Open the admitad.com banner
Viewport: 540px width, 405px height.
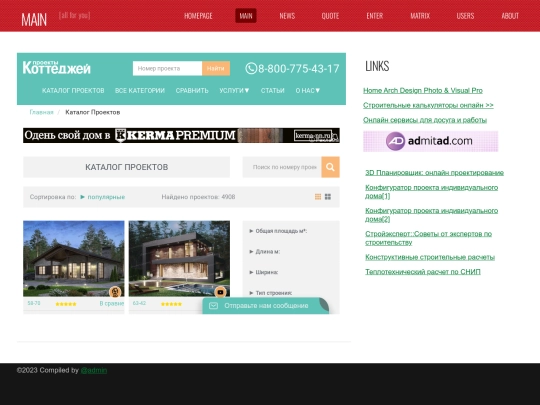pyautogui.click(x=430, y=141)
